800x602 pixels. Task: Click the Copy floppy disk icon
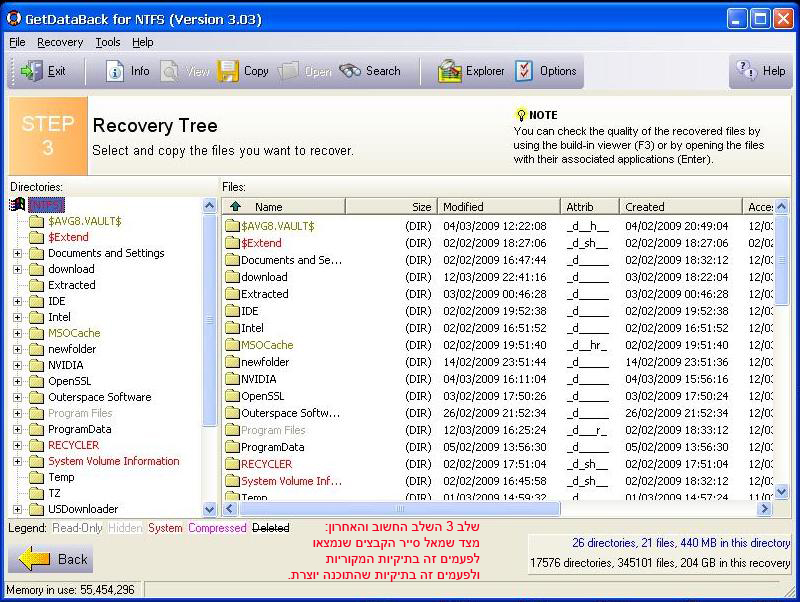[x=228, y=71]
